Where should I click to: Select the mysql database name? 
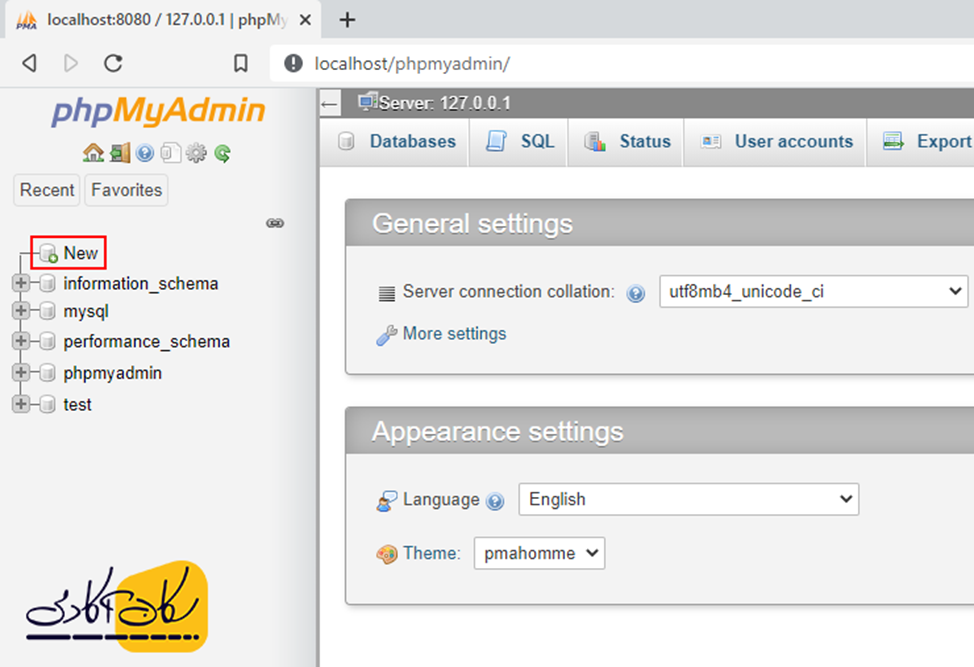pyautogui.click(x=86, y=311)
